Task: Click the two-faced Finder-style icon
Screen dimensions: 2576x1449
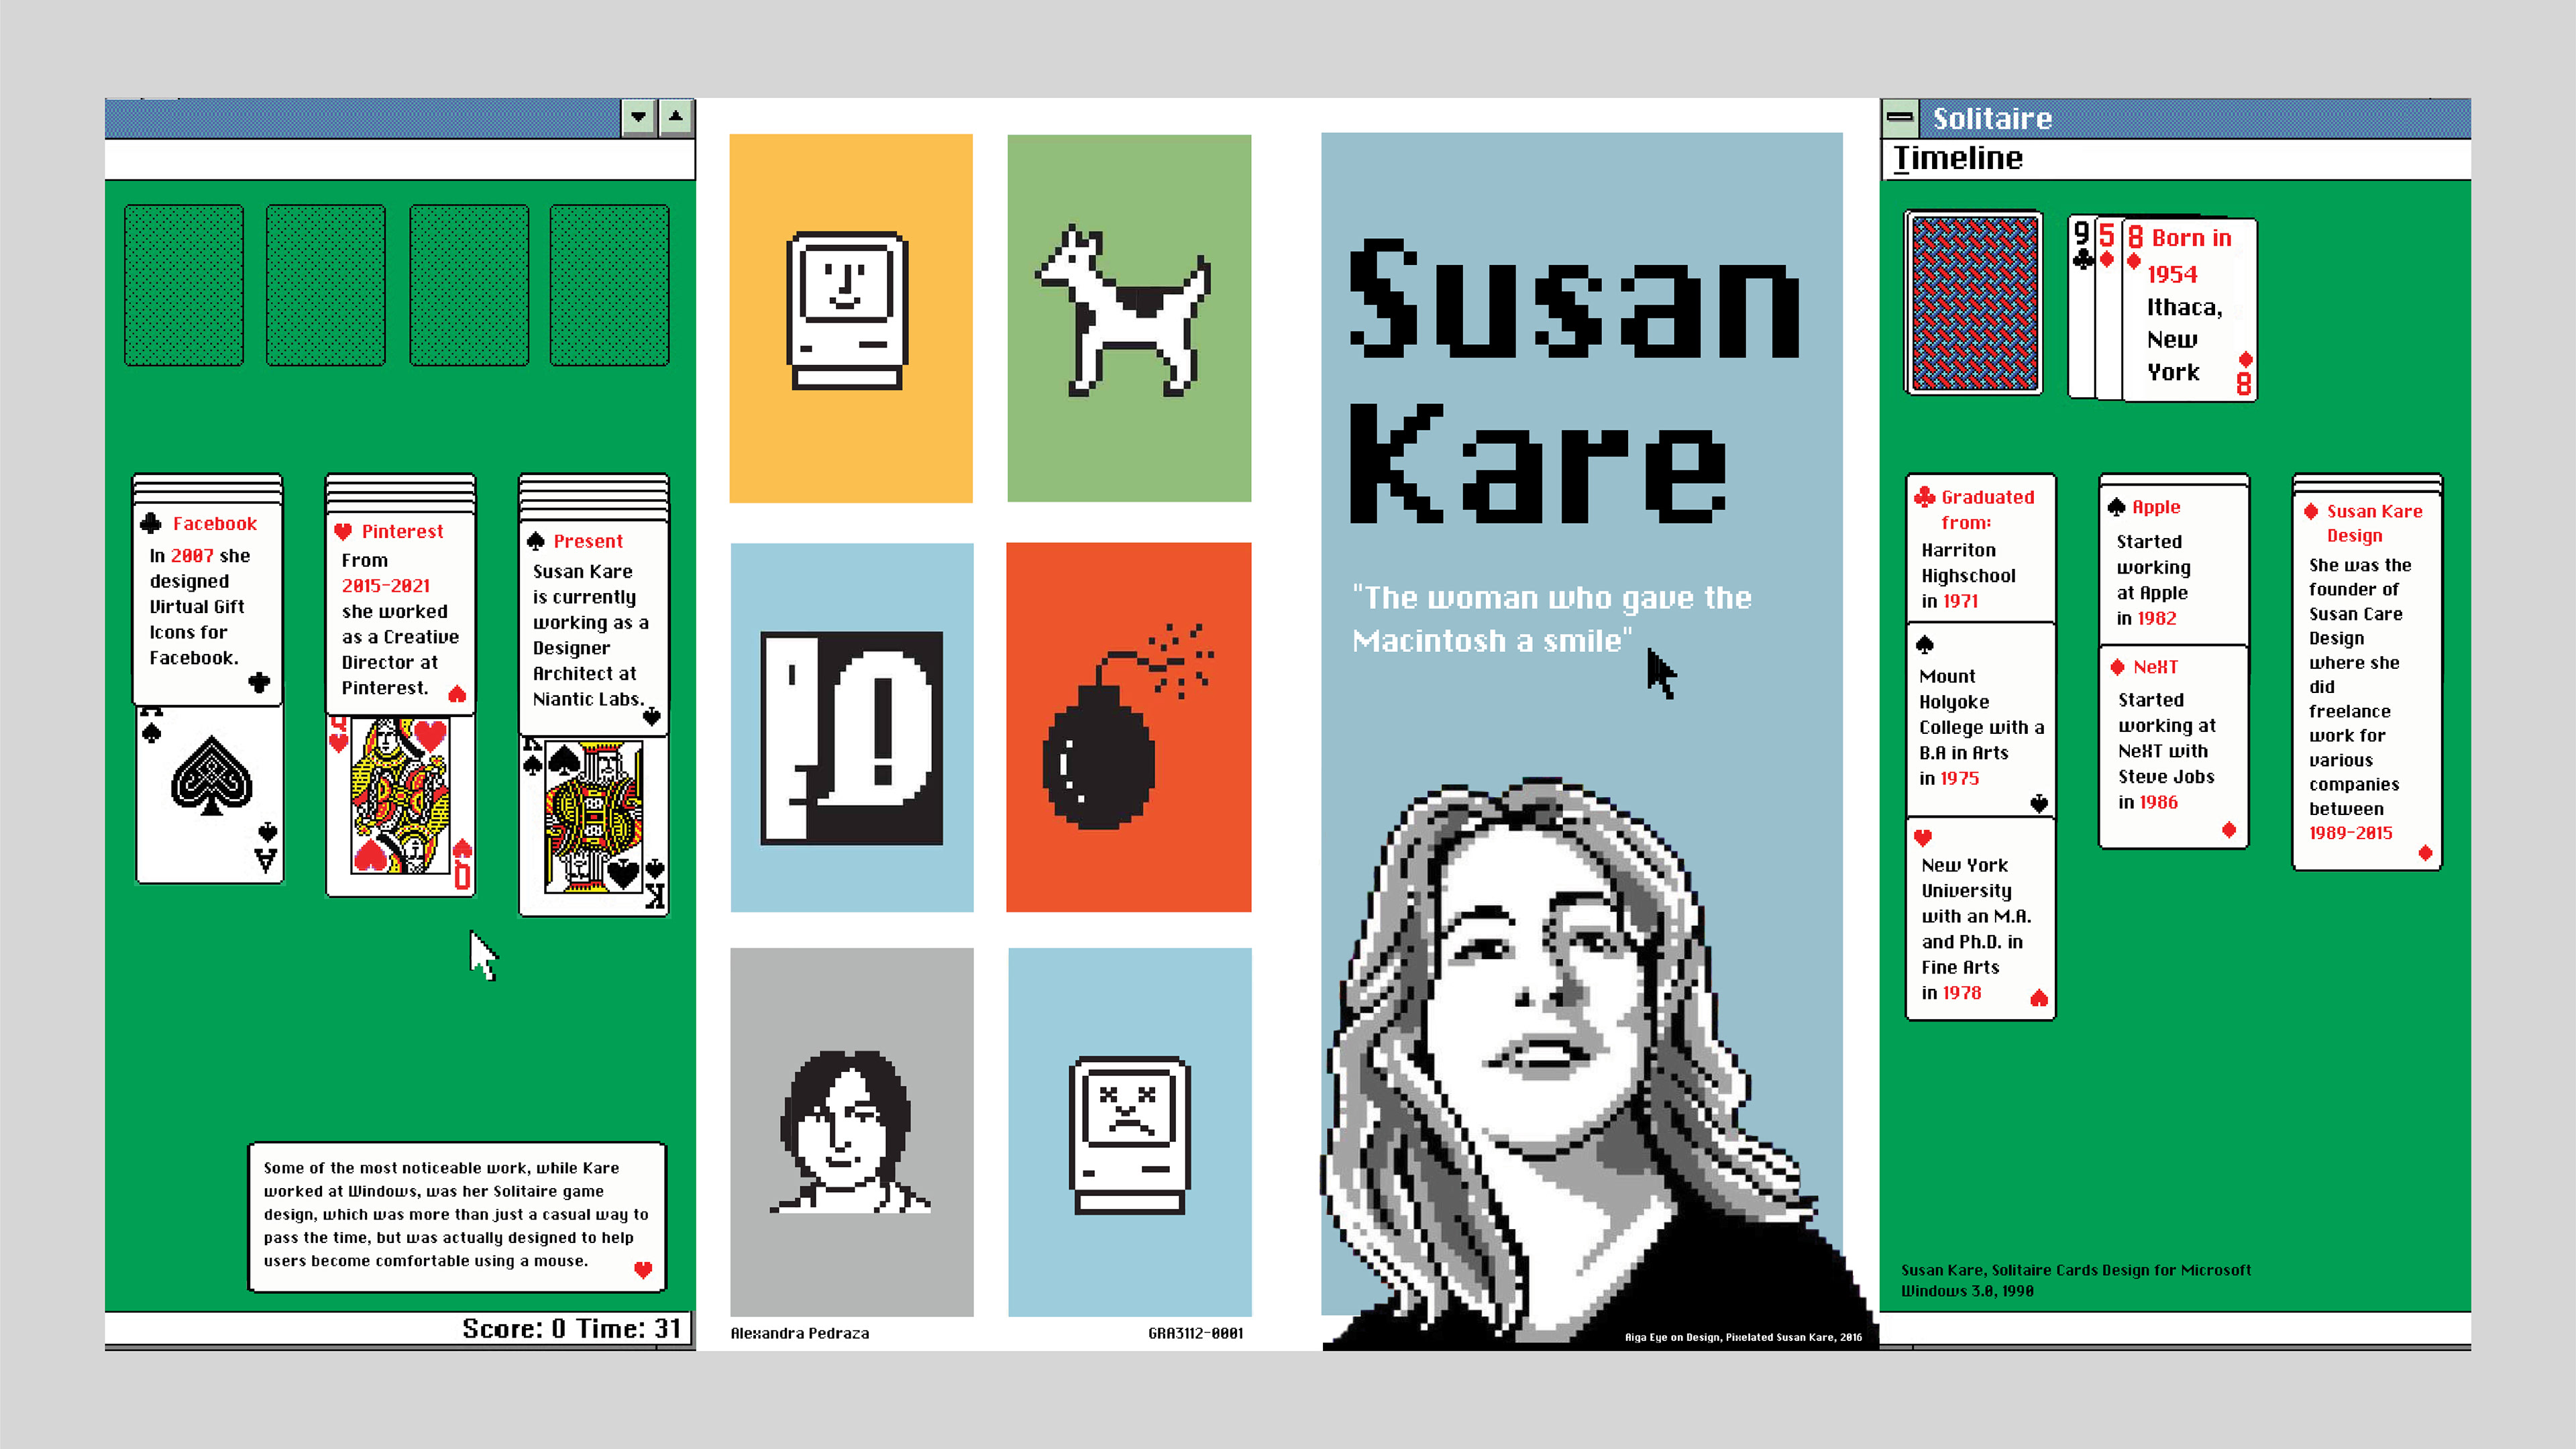Action: pos(851,738)
